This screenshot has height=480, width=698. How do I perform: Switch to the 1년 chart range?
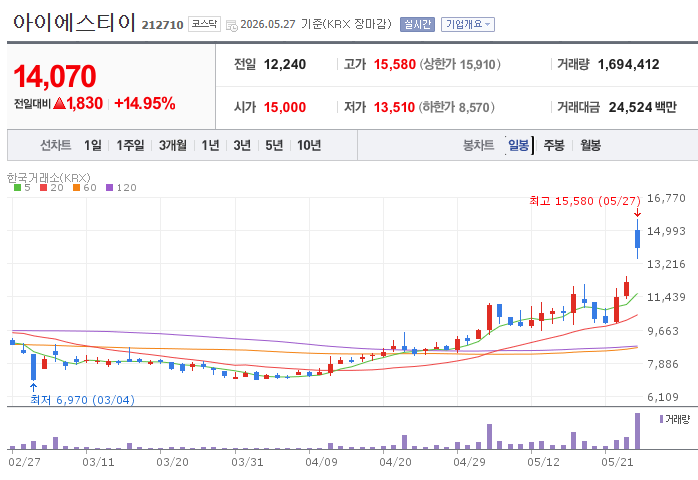(x=210, y=145)
